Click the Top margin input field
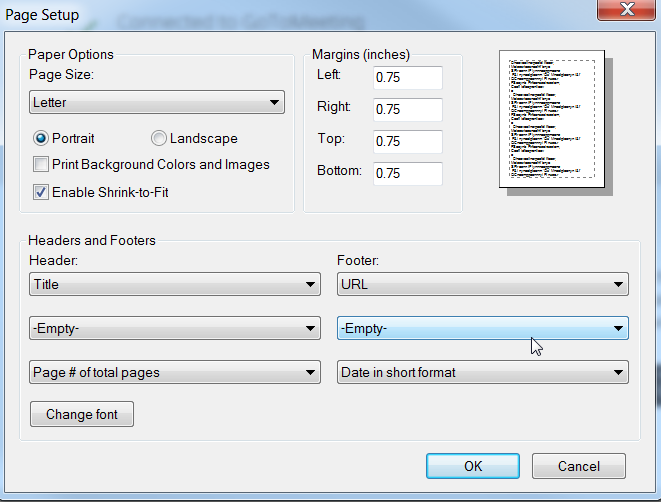This screenshot has height=502, width=661. coord(408,142)
